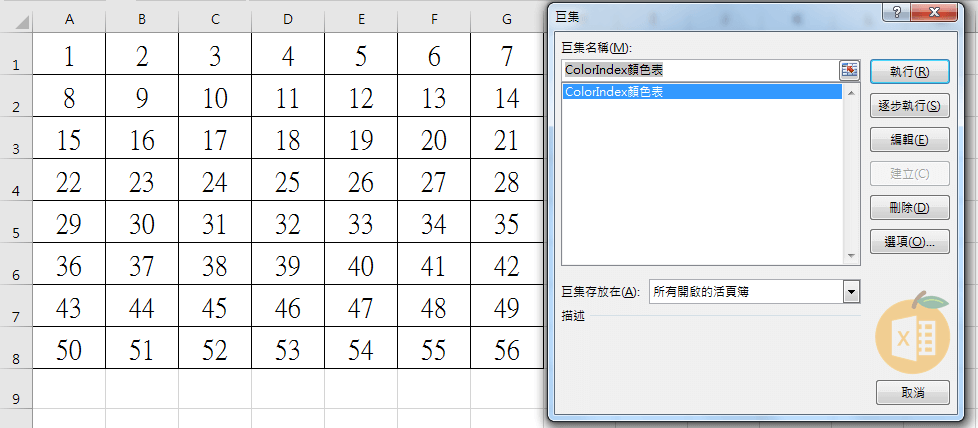This screenshot has height=428, width=978.
Task: Click 刪除 to delete the macro
Action: pyautogui.click(x=911, y=207)
